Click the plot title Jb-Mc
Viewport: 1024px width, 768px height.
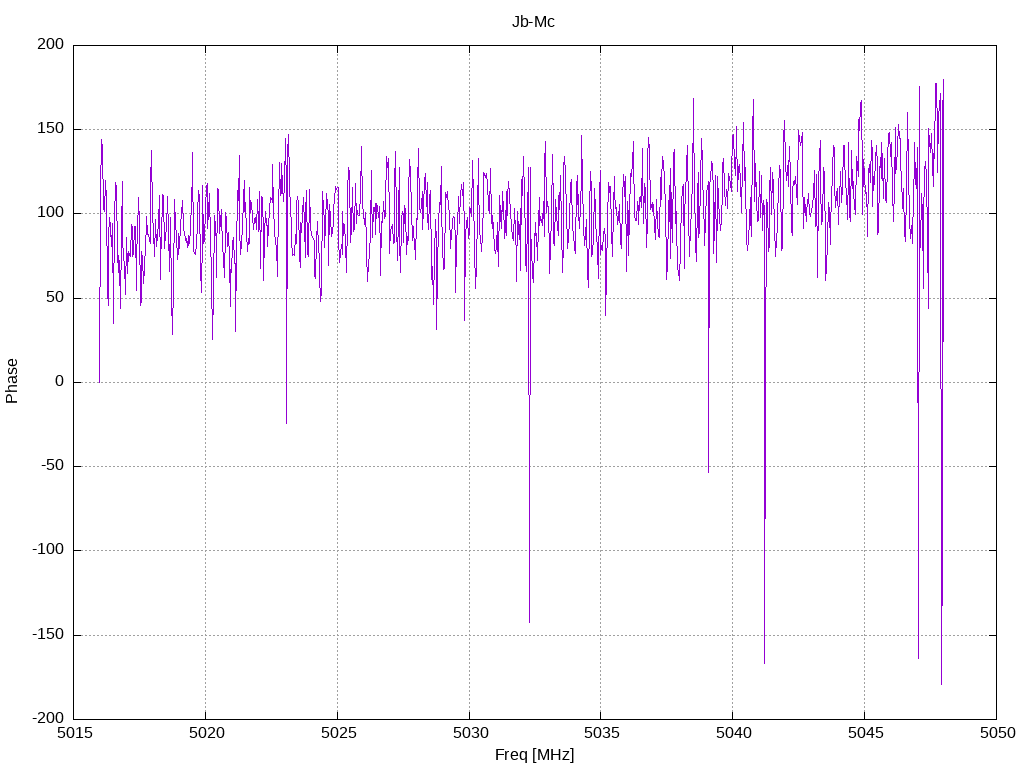tap(533, 22)
